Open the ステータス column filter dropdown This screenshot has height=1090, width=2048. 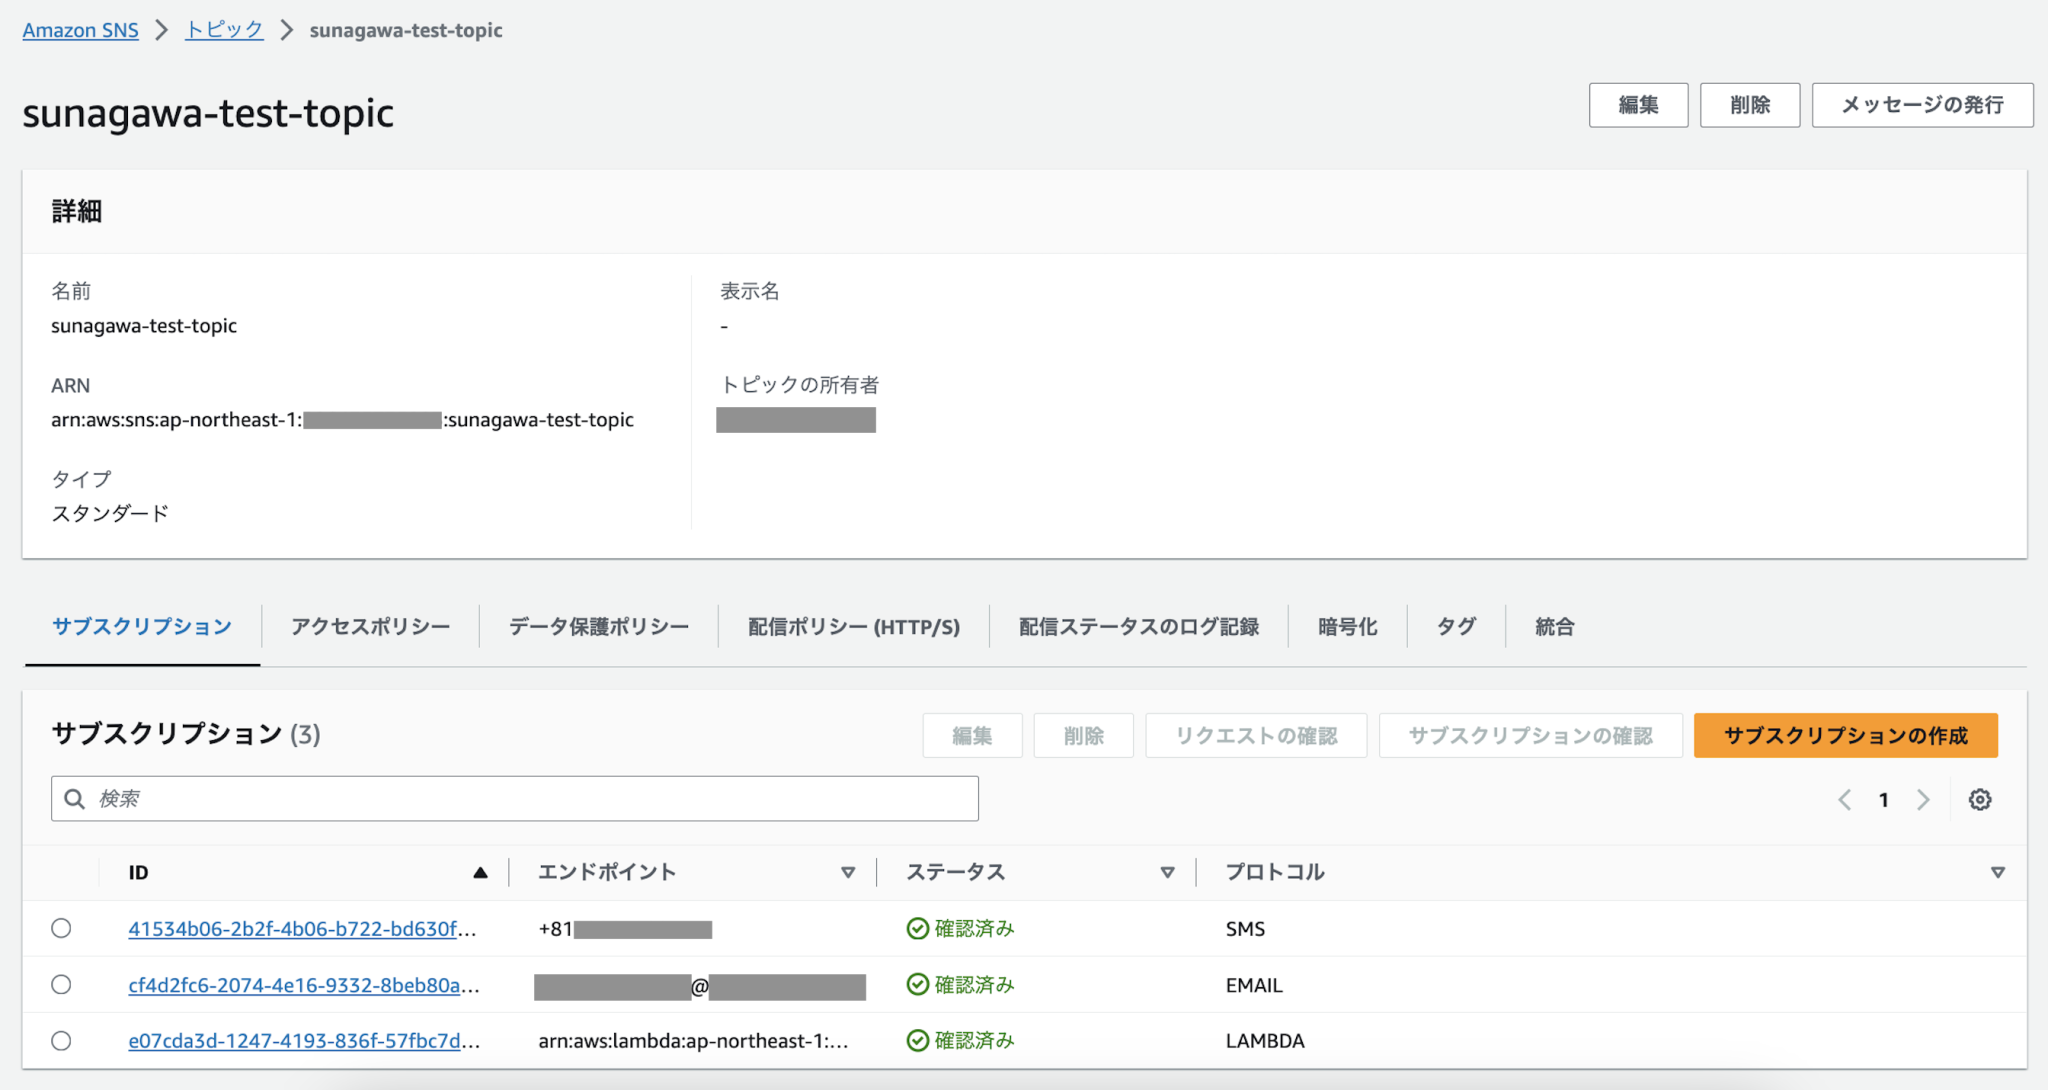point(1167,872)
